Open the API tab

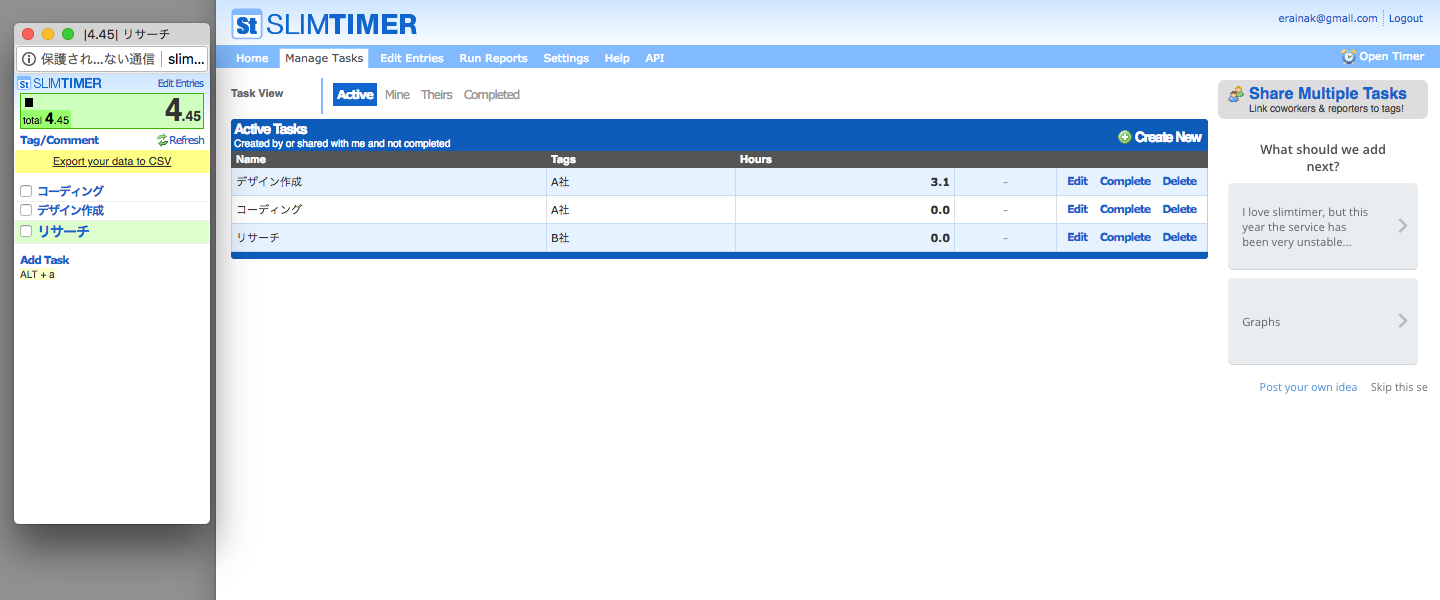pos(654,58)
